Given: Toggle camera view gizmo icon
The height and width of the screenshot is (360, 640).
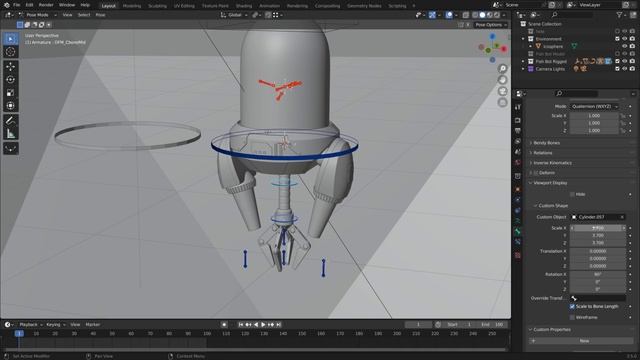Looking at the screenshot, I should 503,91.
